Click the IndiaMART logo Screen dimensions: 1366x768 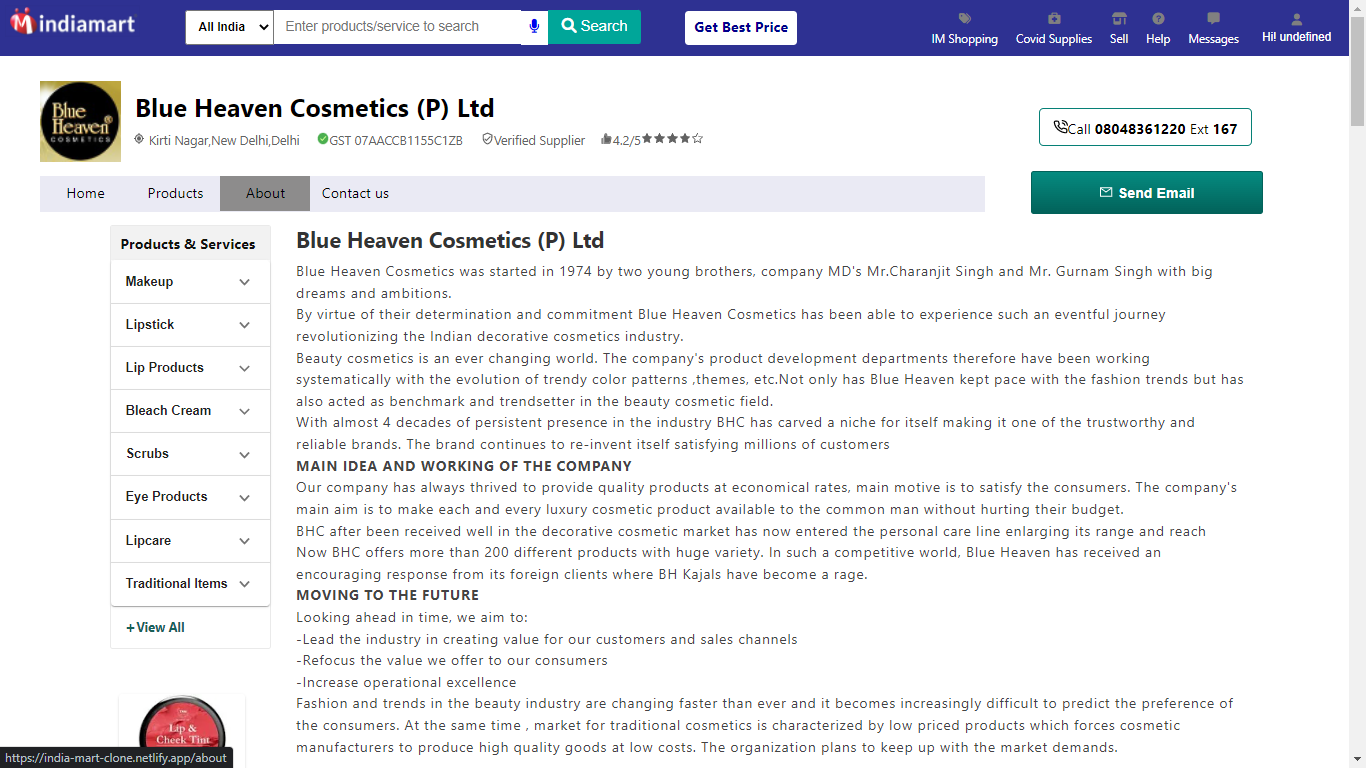tap(72, 22)
